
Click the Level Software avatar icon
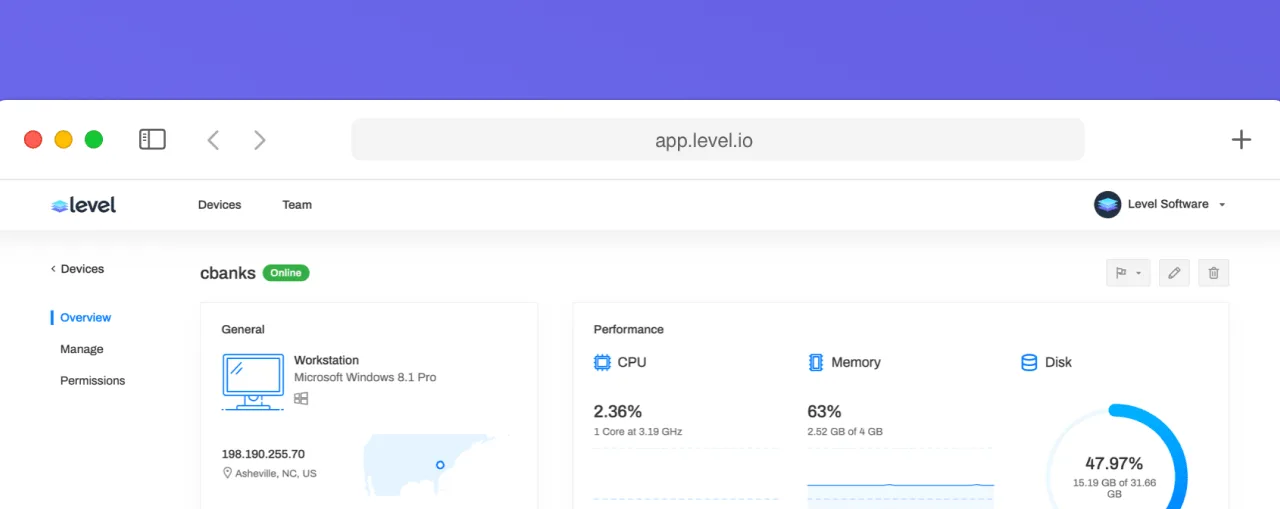(x=1107, y=204)
